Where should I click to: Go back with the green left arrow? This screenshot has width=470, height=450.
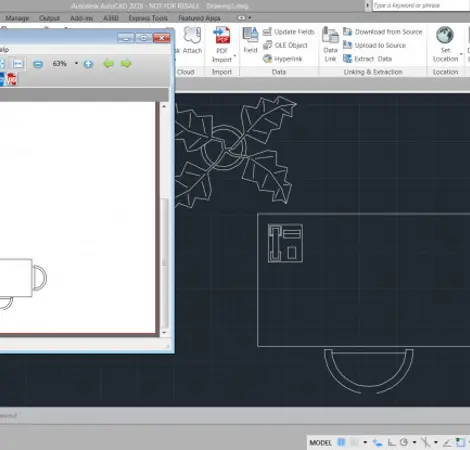109,63
